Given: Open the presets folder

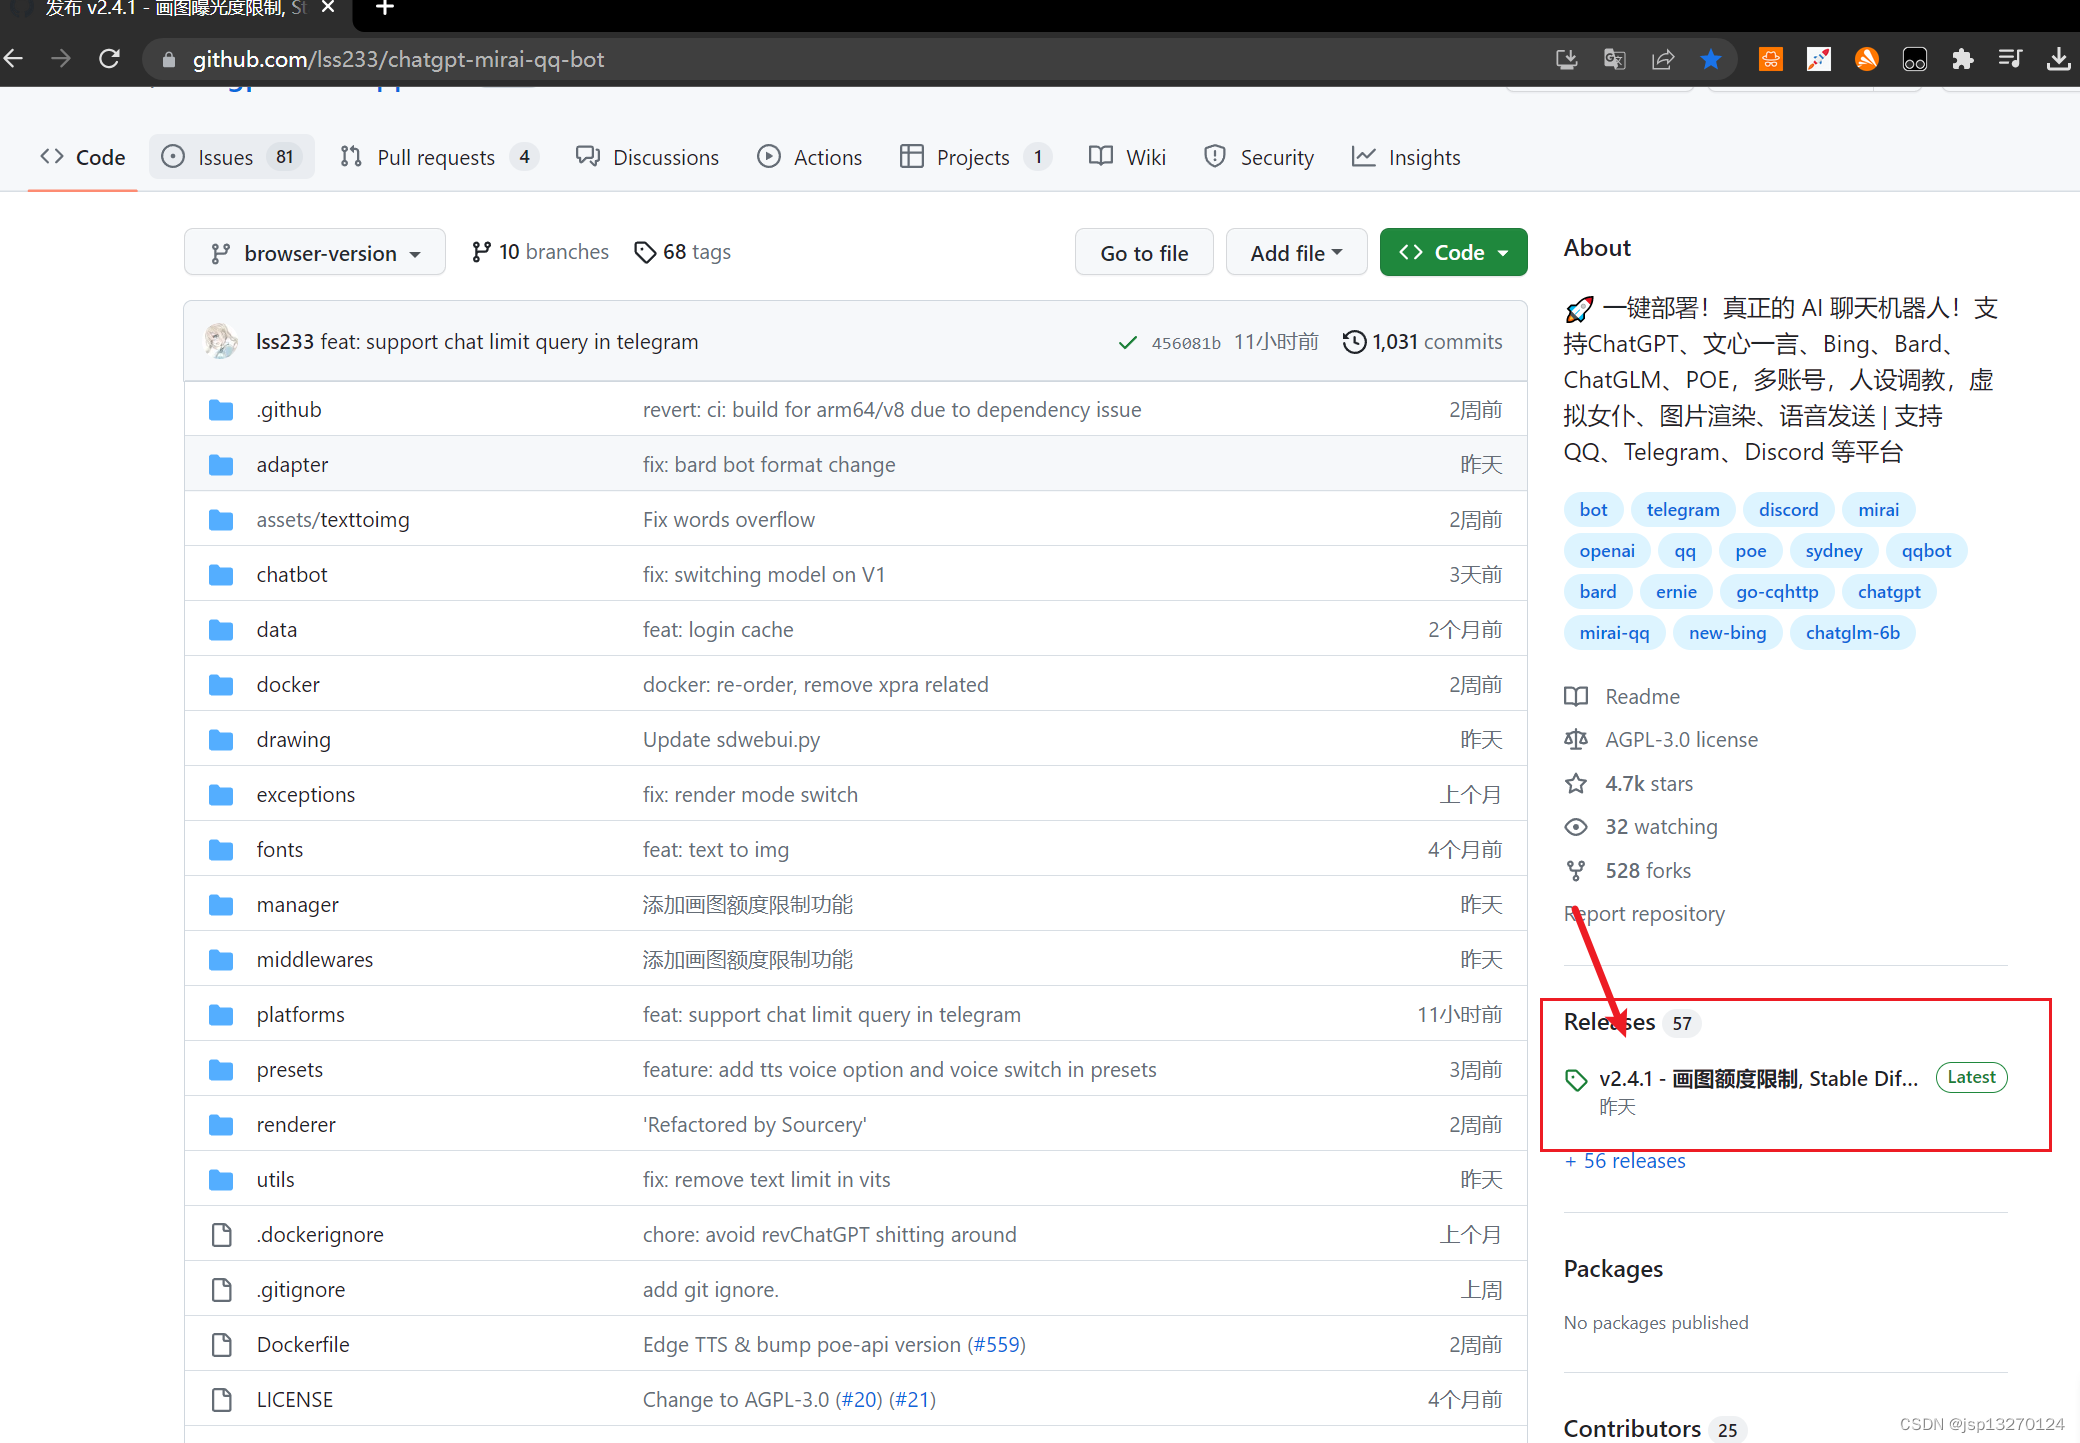Looking at the screenshot, I should (290, 1070).
